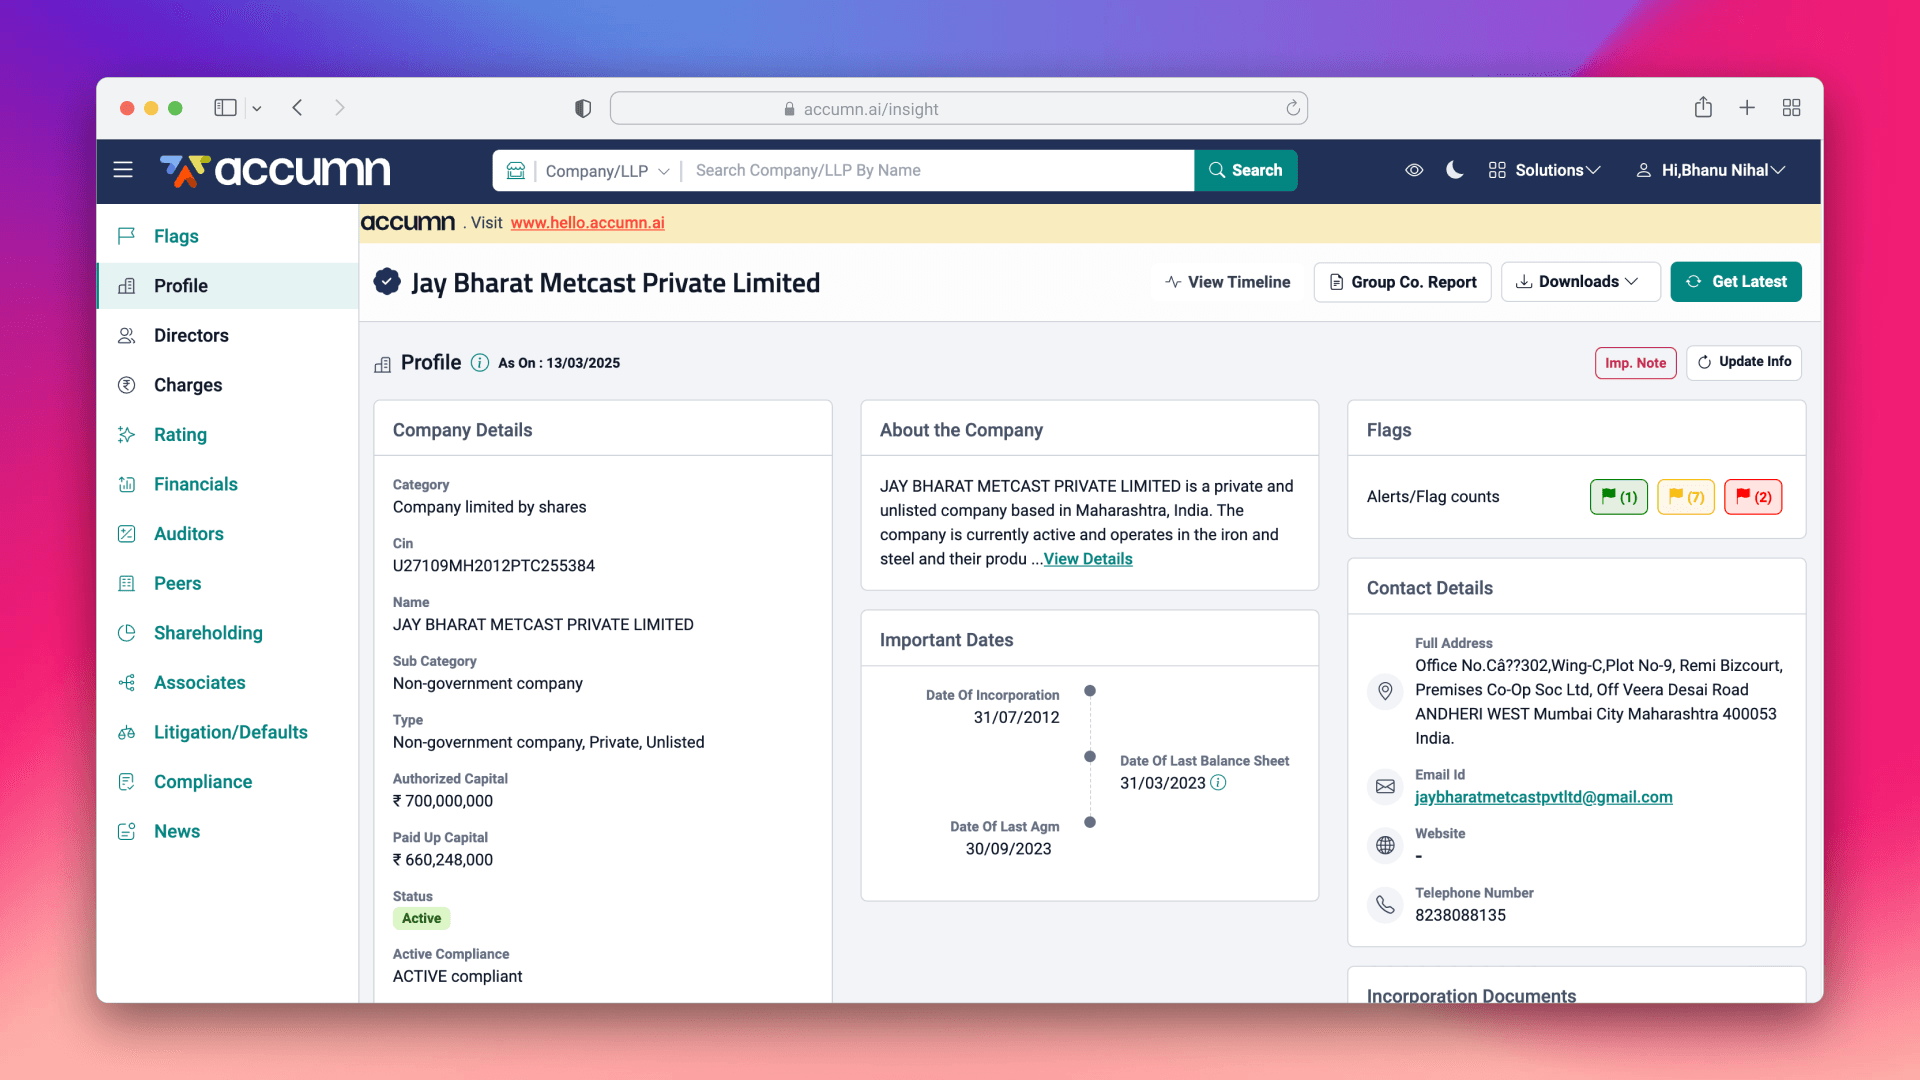Click the info icon next to Profile heading
This screenshot has height=1080, width=1920.
pos(480,363)
